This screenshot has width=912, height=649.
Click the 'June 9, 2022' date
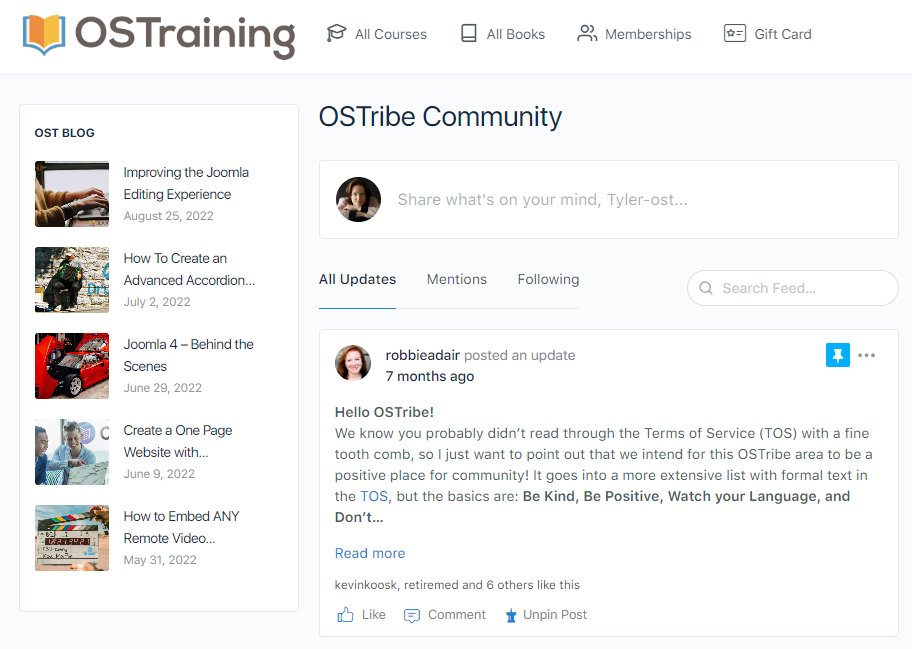(x=159, y=474)
